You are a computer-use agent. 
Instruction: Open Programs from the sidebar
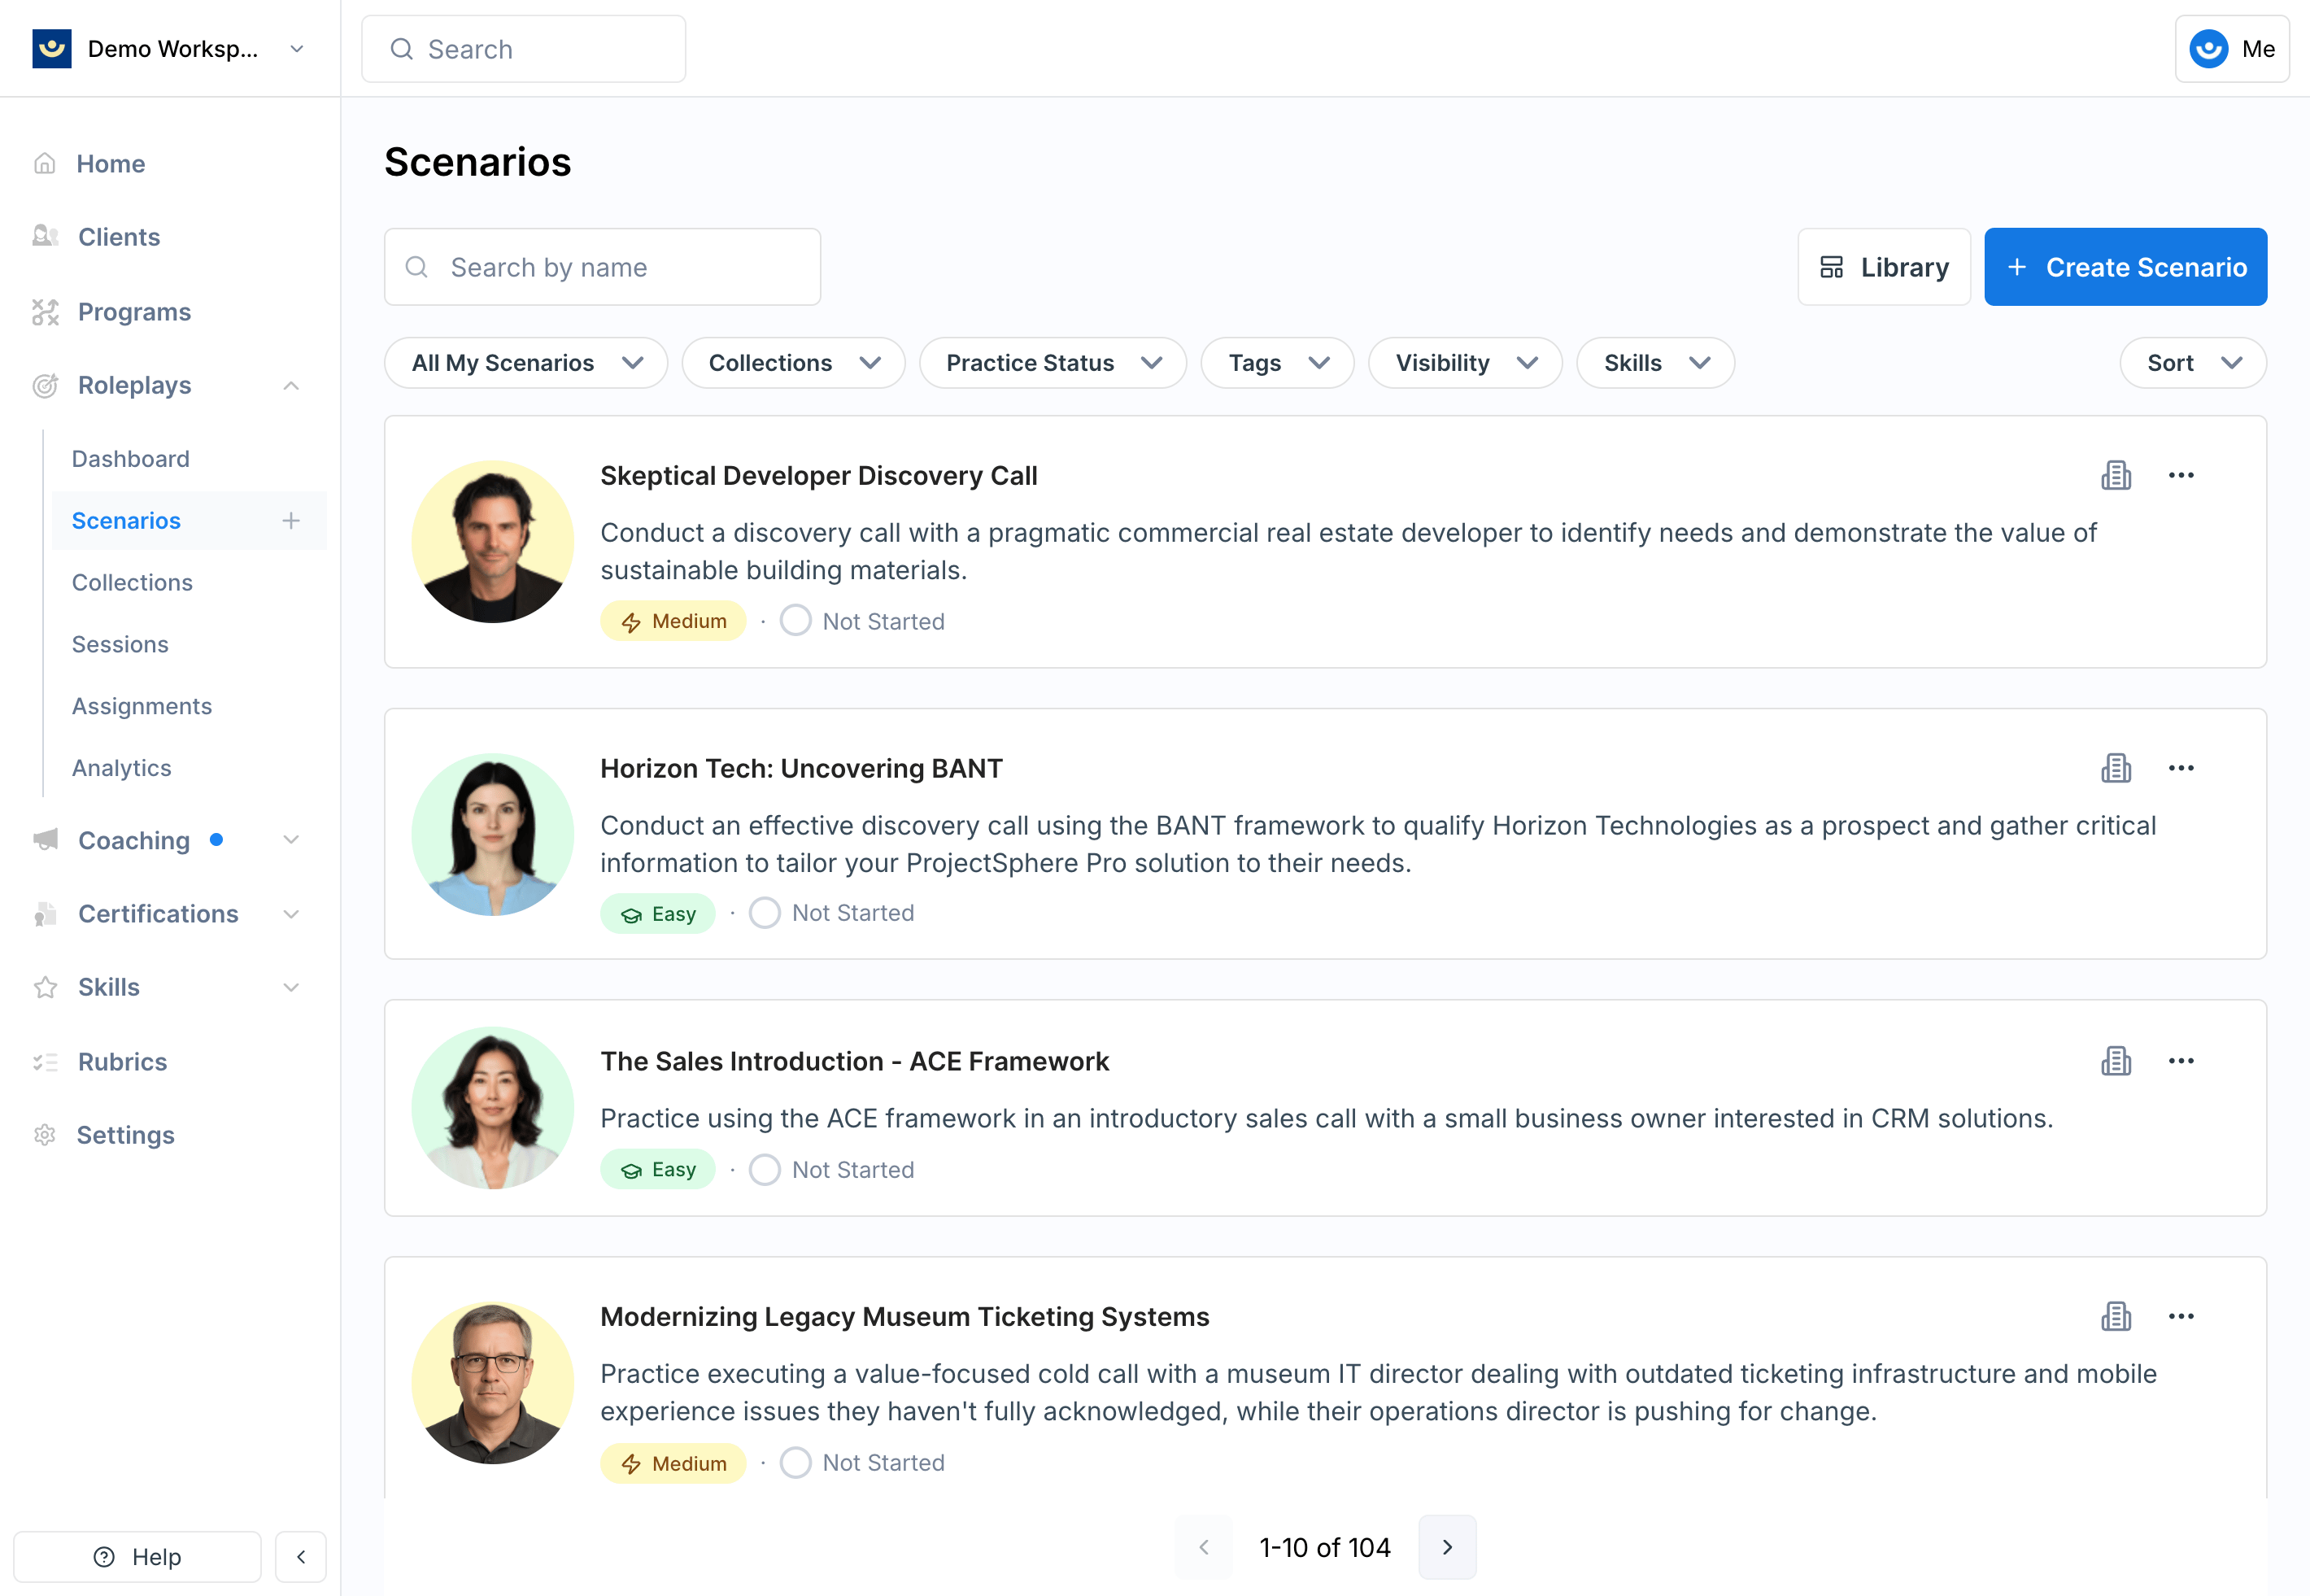[x=134, y=312]
